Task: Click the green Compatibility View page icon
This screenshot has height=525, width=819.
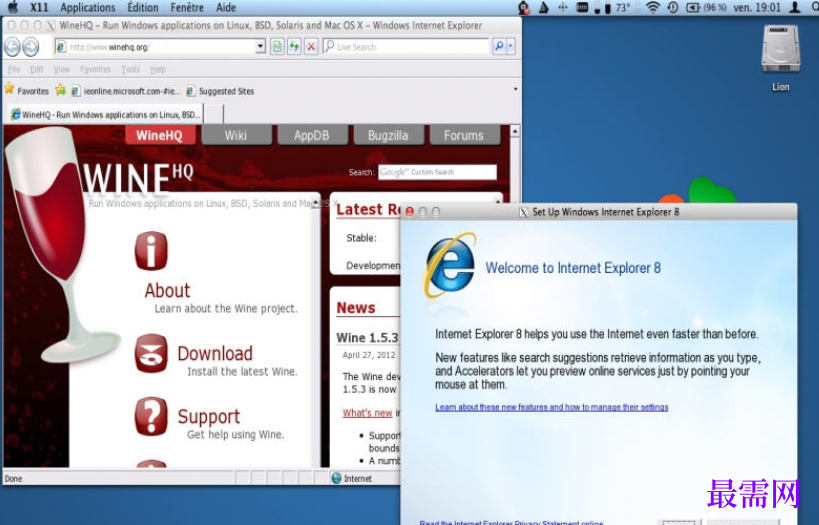Action: 277,47
